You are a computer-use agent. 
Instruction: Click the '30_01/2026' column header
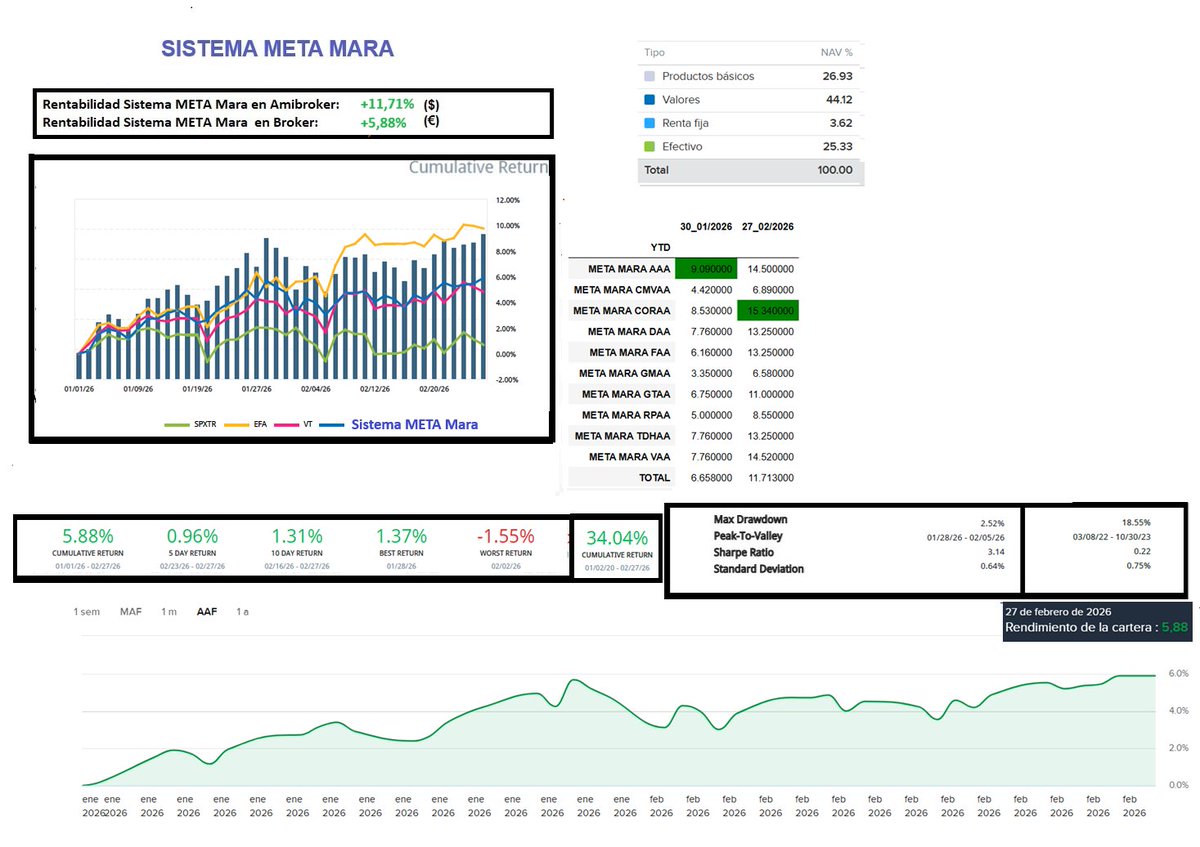[x=706, y=227]
